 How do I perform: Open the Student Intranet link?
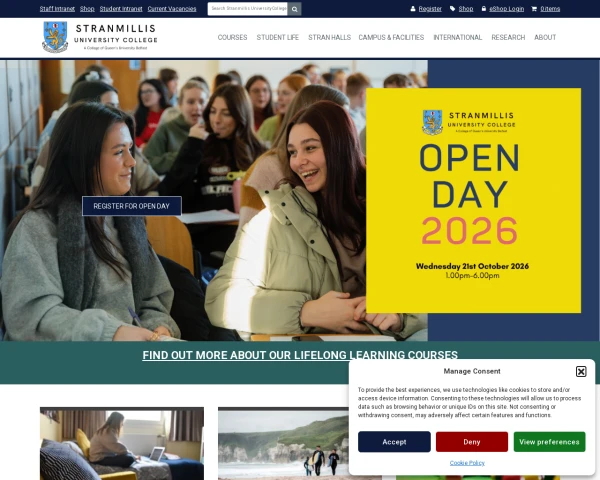121,9
